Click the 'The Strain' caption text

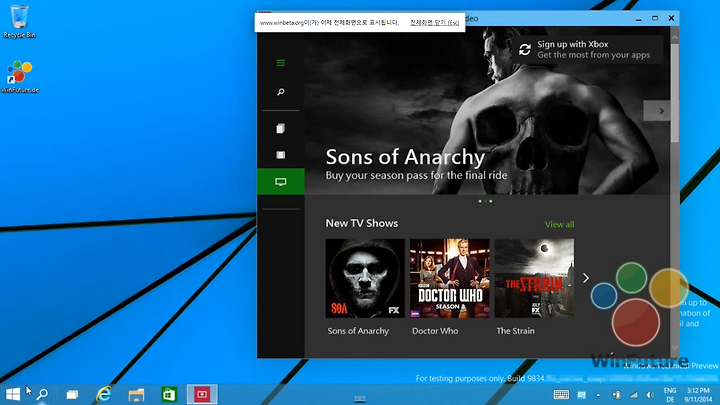point(515,331)
